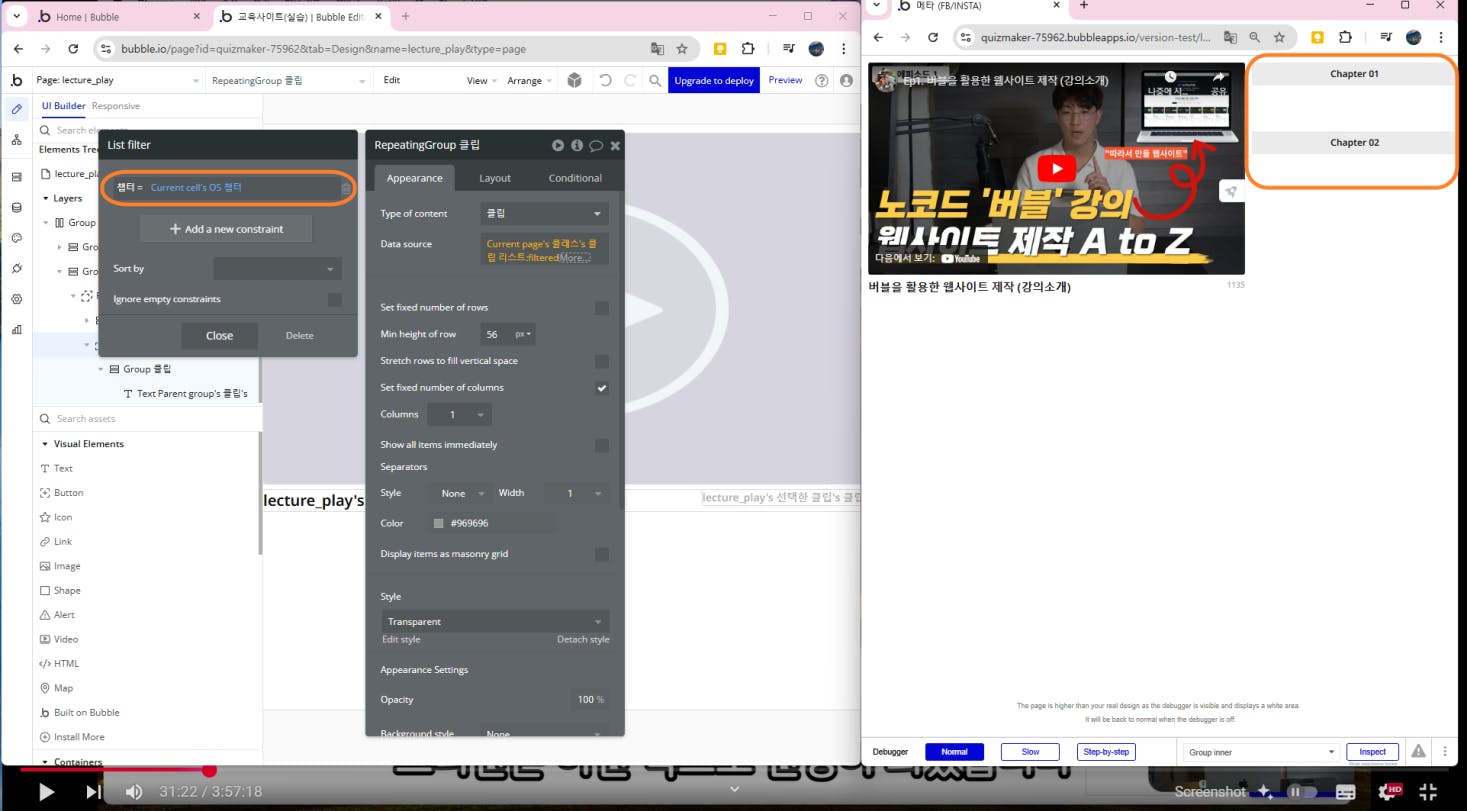Image resolution: width=1467 pixels, height=811 pixels.
Task: Open the Styles palette icon in Bubble sidebar
Action: click(x=16, y=238)
